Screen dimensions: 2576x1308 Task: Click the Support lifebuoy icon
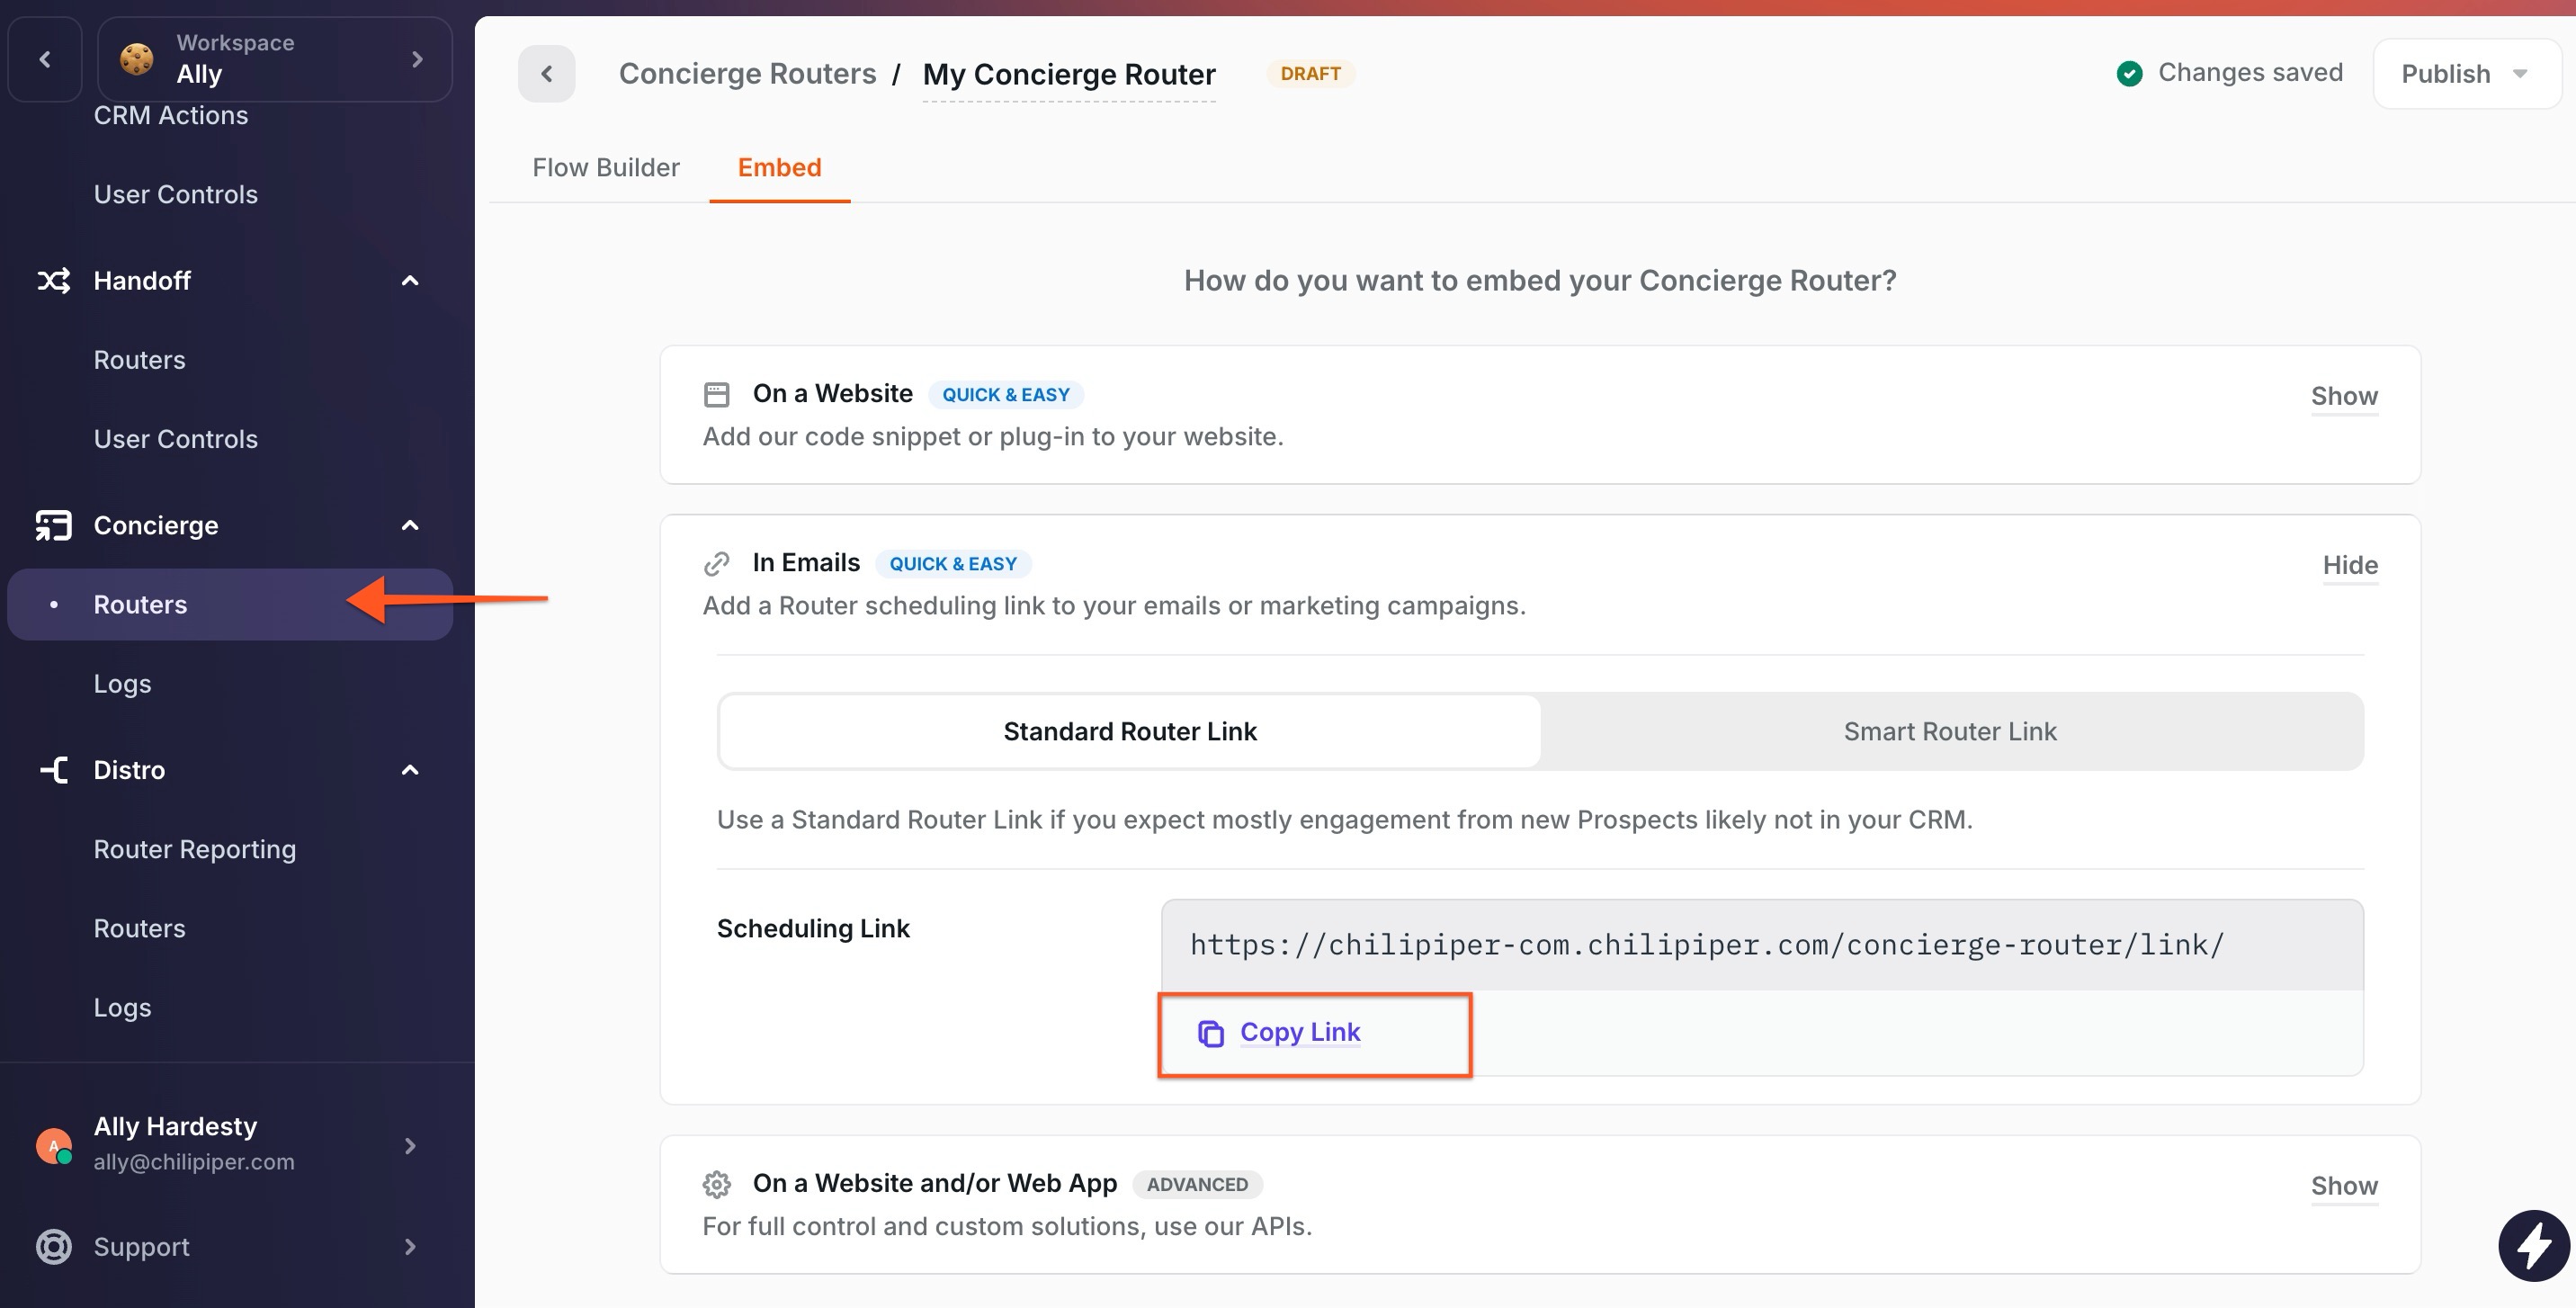[54, 1247]
